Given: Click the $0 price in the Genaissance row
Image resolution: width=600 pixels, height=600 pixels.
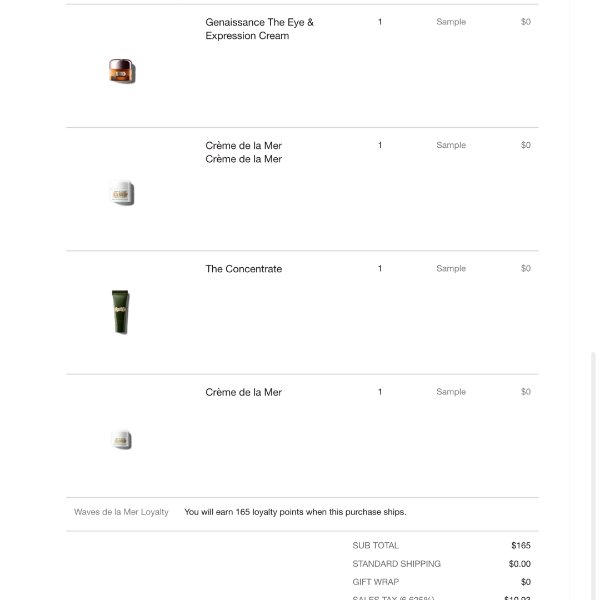Looking at the screenshot, I should click(x=526, y=22).
